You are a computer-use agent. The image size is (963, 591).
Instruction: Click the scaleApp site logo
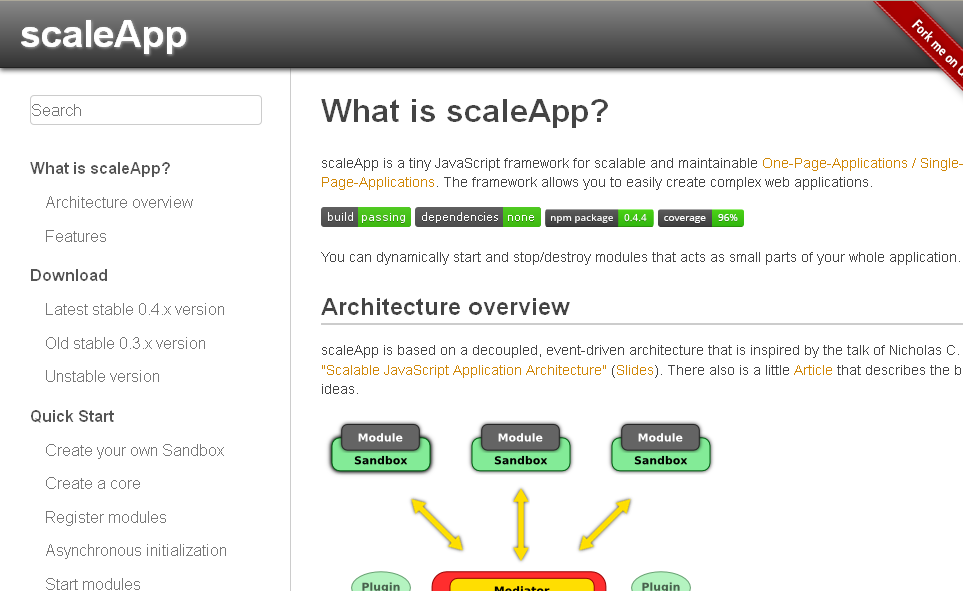[103, 34]
